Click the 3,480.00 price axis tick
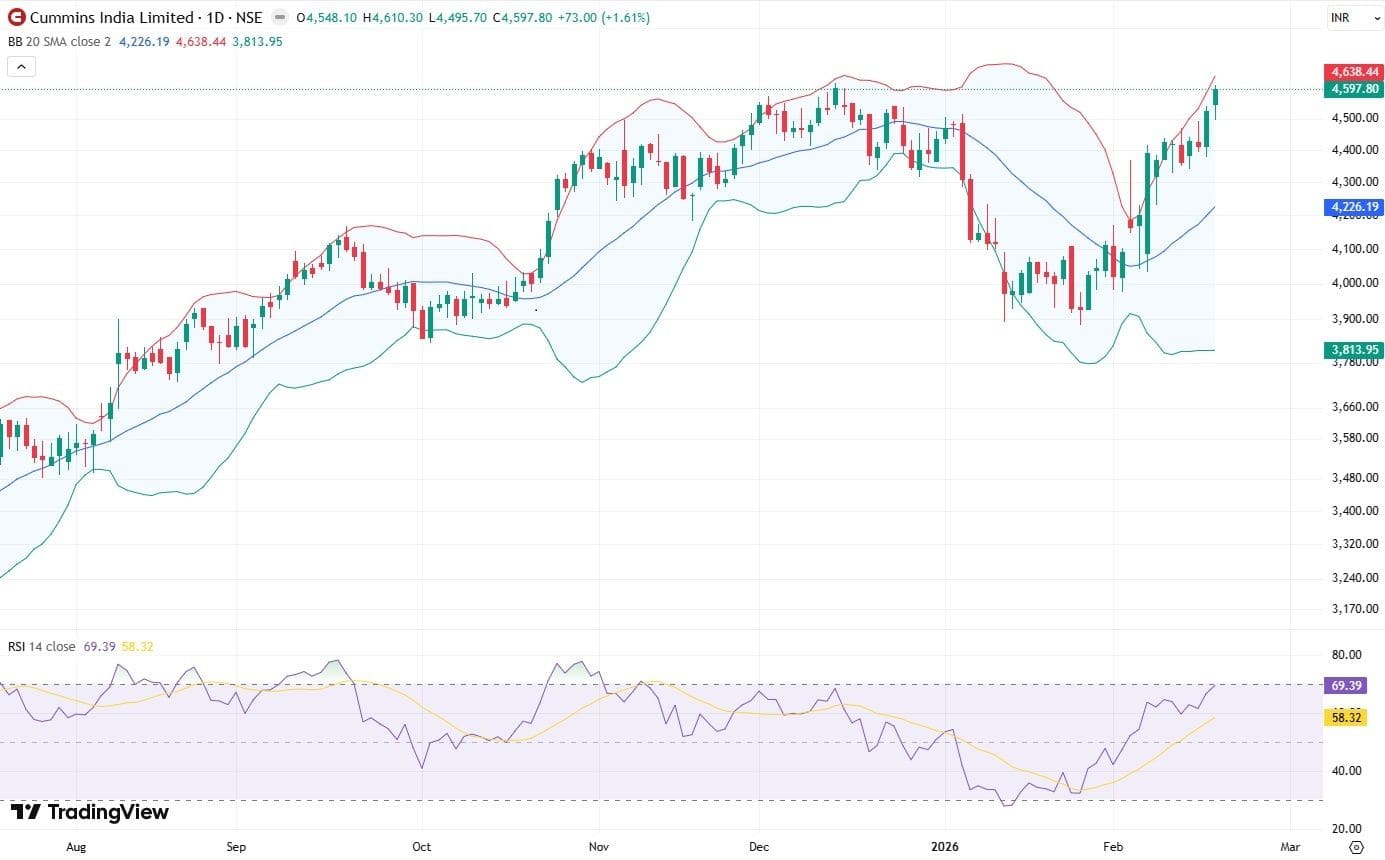Screen dimensions: 1385x860 pyautogui.click(x=1355, y=477)
